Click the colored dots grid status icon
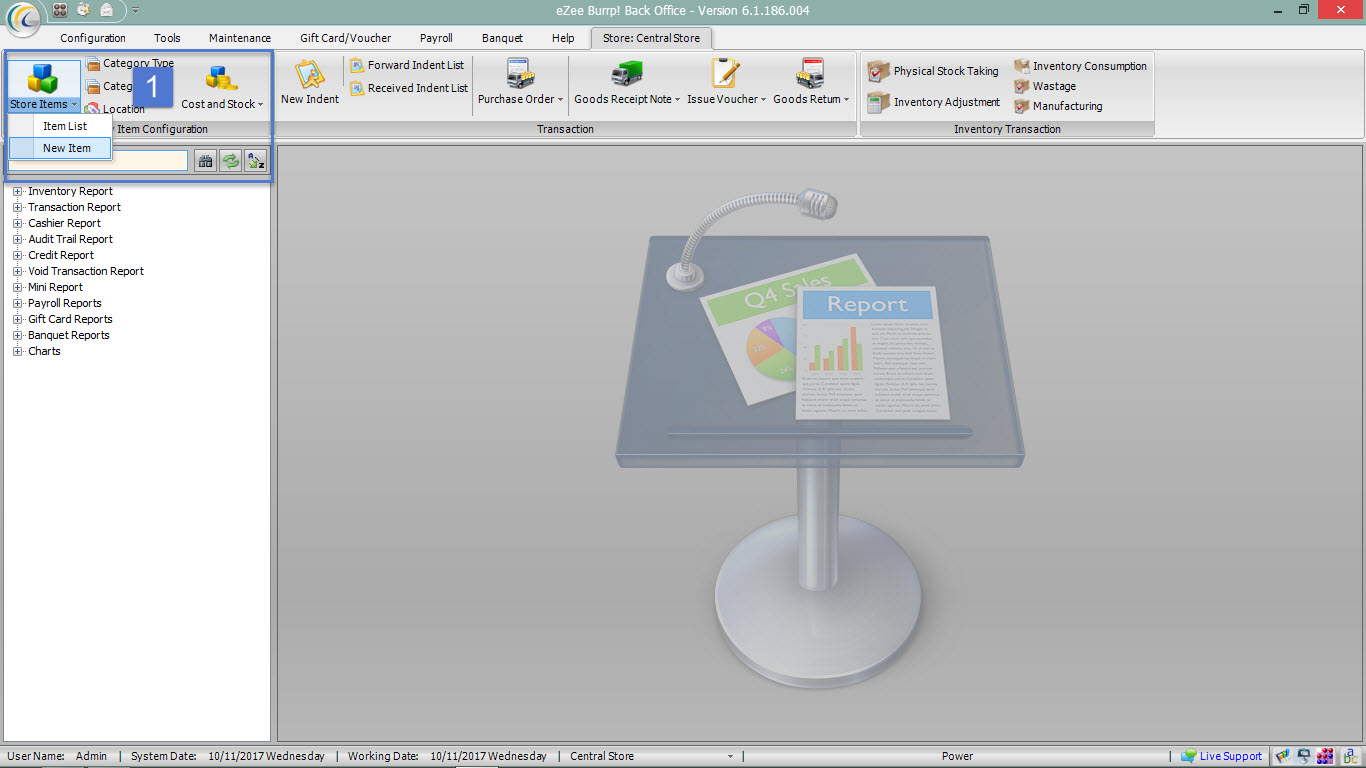 point(1326,756)
